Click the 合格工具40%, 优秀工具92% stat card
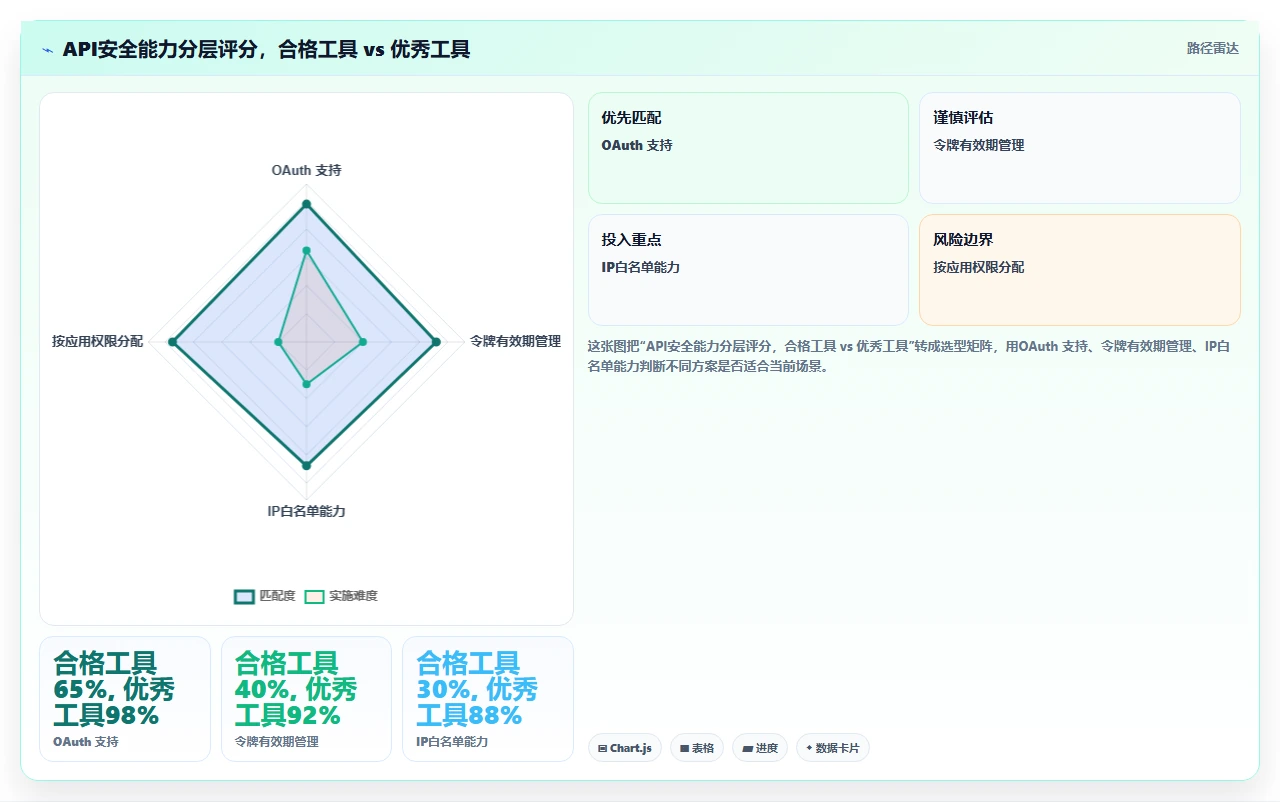 [x=306, y=699]
